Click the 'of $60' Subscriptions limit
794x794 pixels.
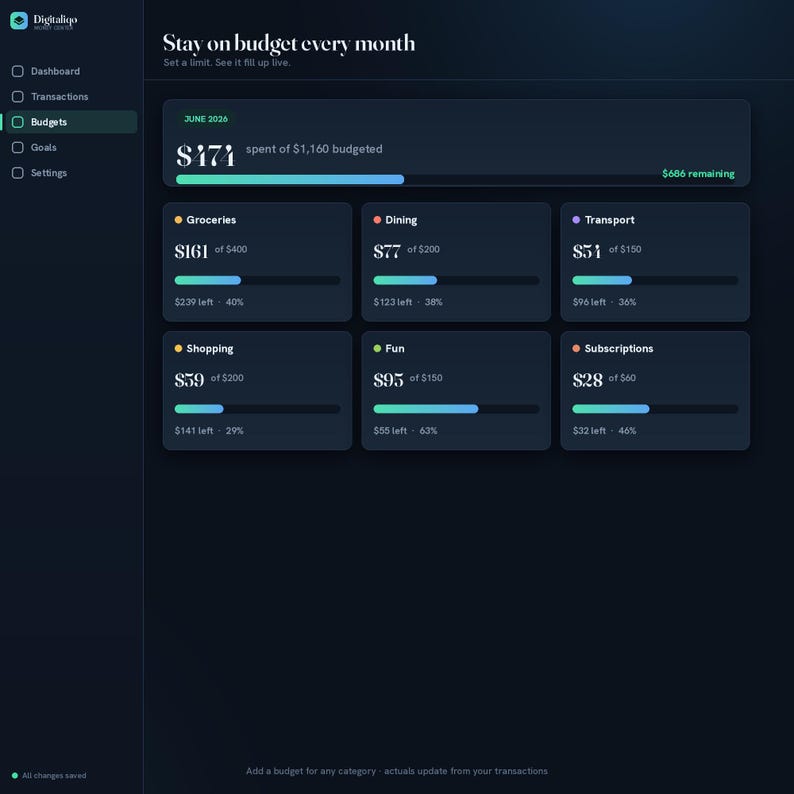click(x=622, y=378)
